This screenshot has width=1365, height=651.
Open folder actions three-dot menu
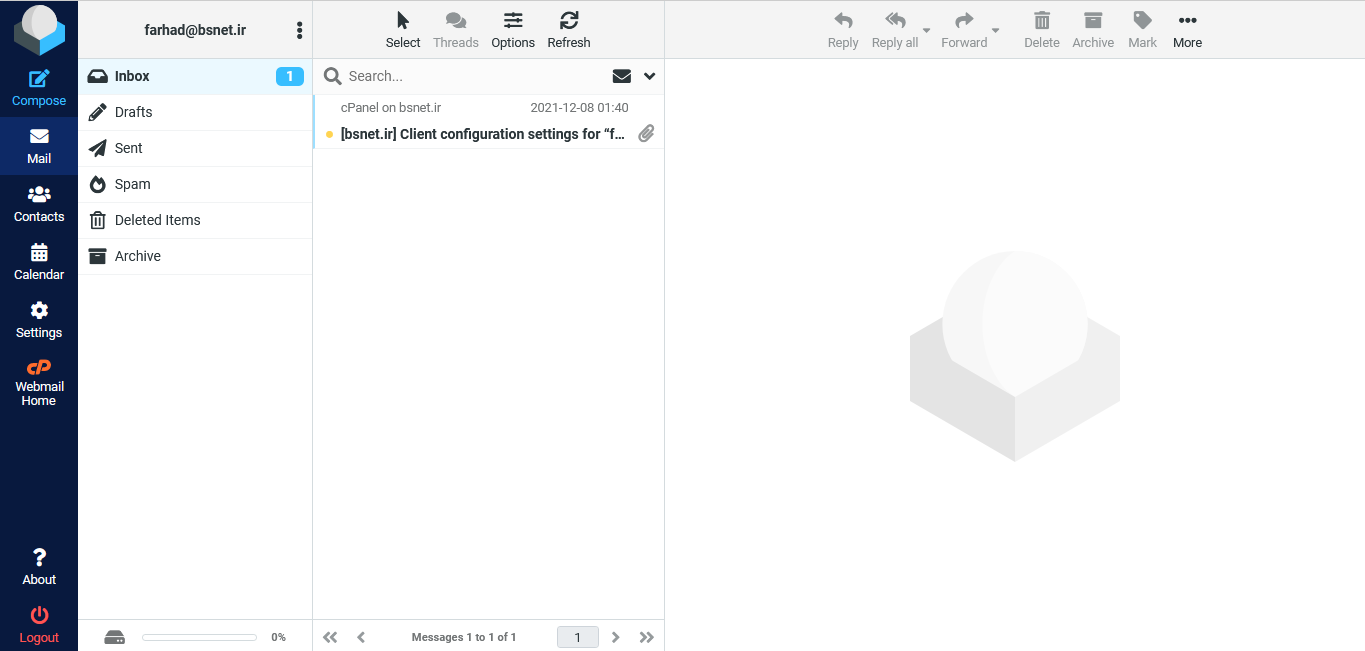(299, 30)
